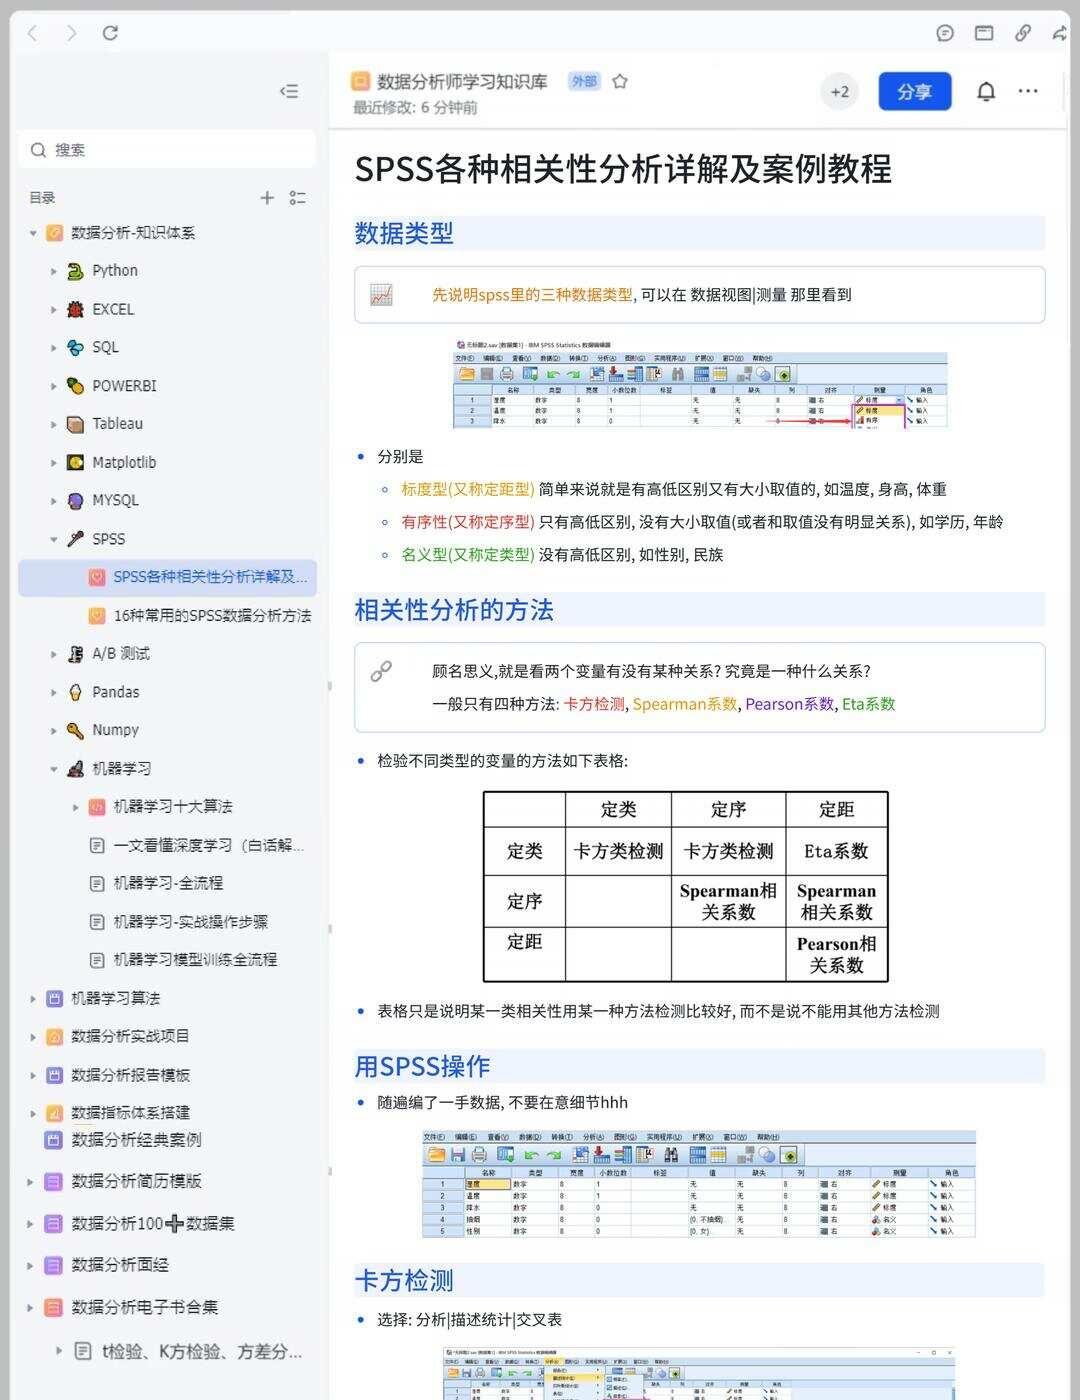Star the 数据分析师学习知识库 document

[x=620, y=81]
